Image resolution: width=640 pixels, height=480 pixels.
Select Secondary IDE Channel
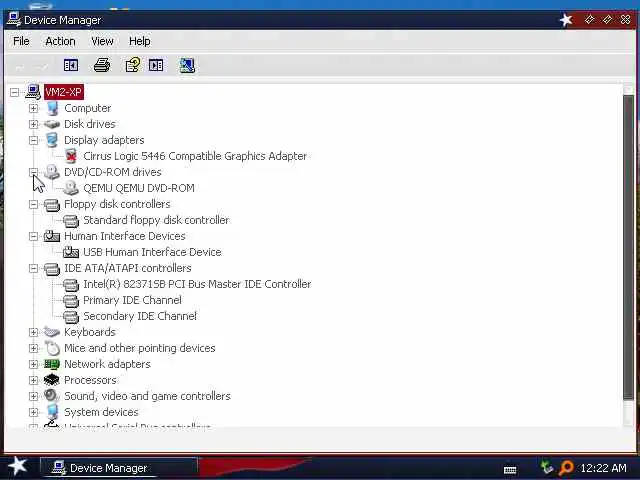(x=140, y=316)
